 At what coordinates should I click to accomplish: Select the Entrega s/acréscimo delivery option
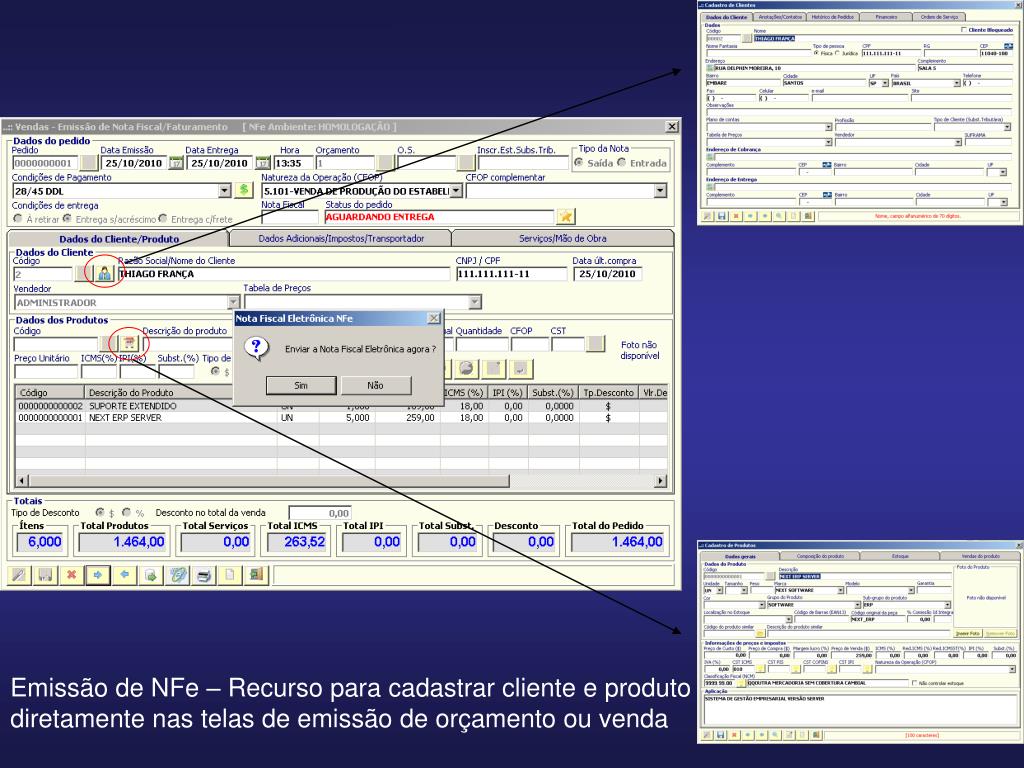point(67,219)
